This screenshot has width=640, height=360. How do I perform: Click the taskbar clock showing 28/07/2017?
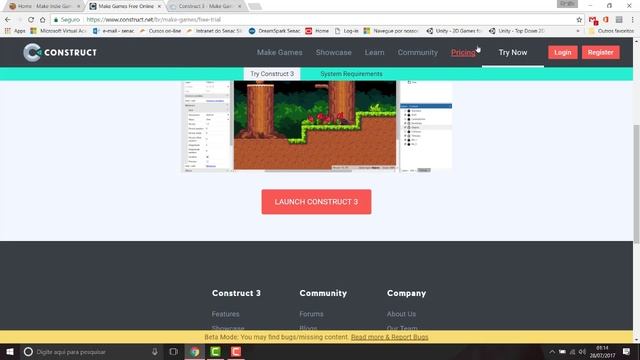[x=602, y=352]
